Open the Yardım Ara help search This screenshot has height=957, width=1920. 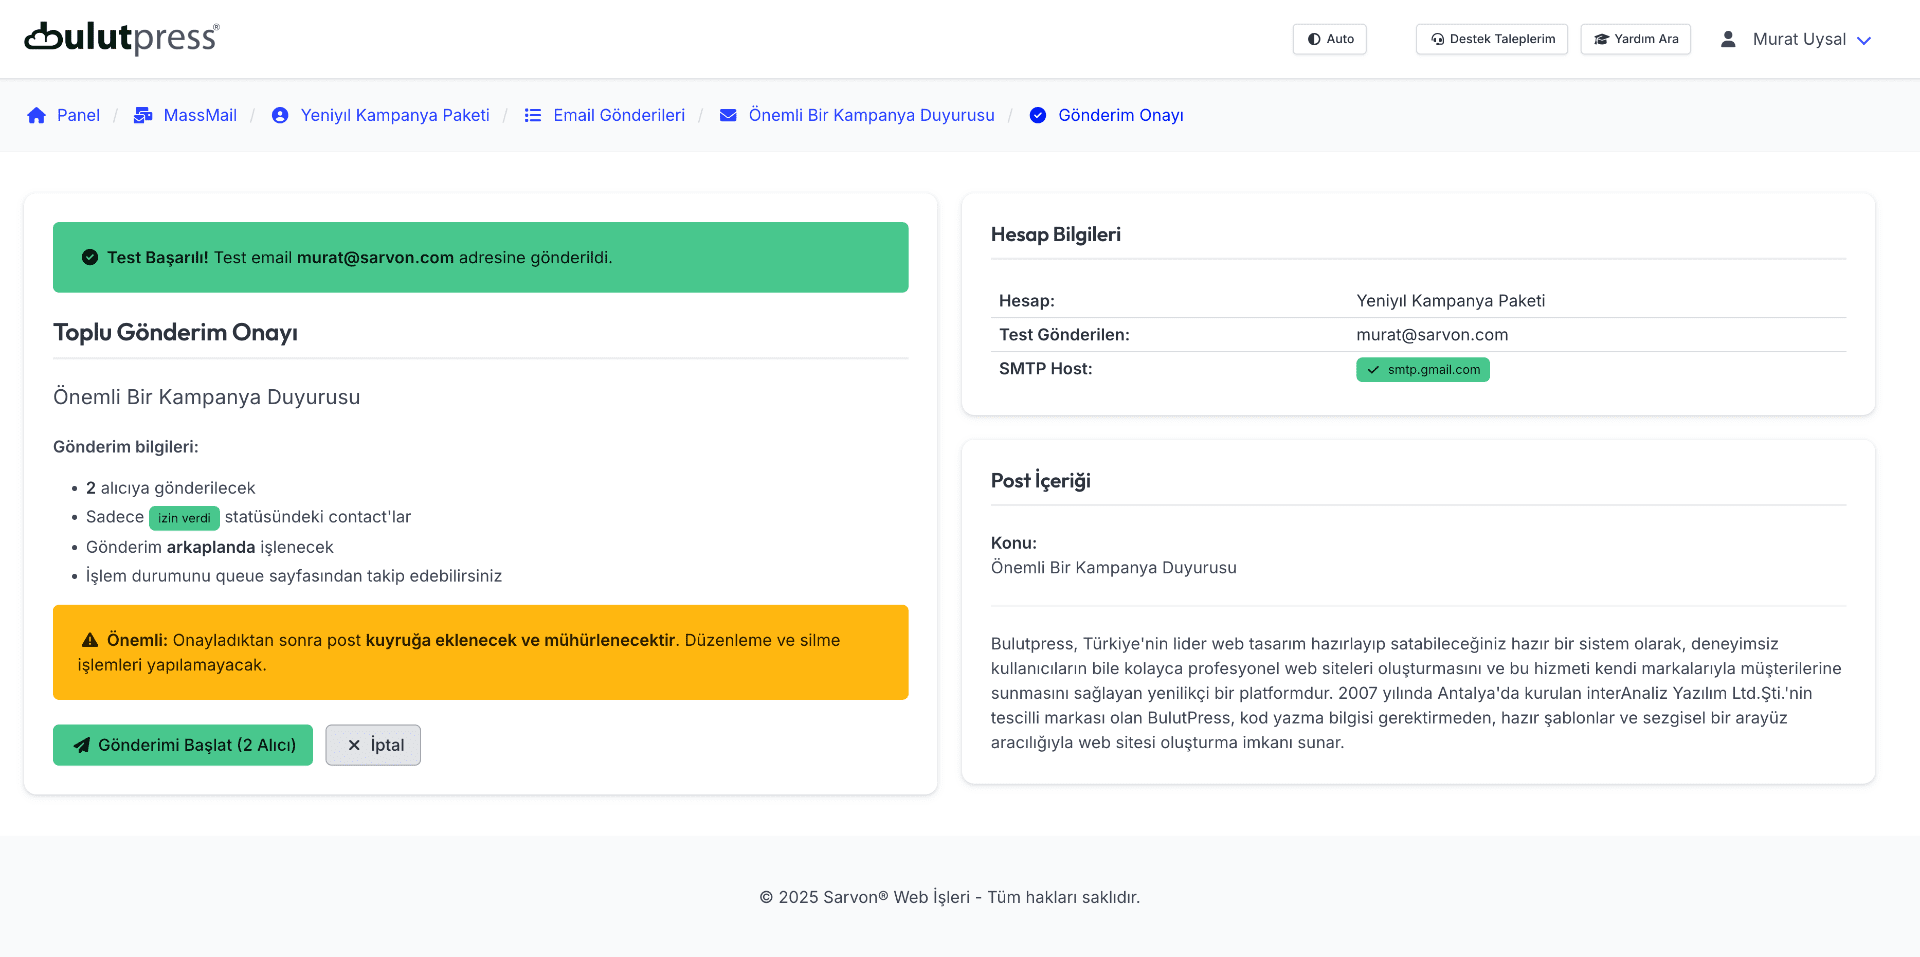(x=1635, y=39)
